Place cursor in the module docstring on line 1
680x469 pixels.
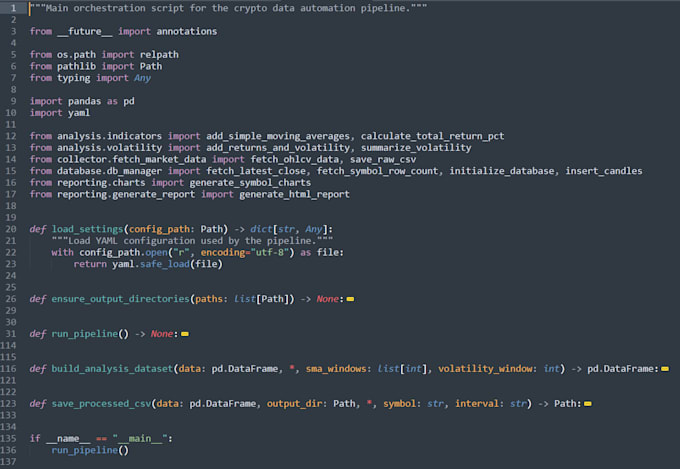(228, 8)
